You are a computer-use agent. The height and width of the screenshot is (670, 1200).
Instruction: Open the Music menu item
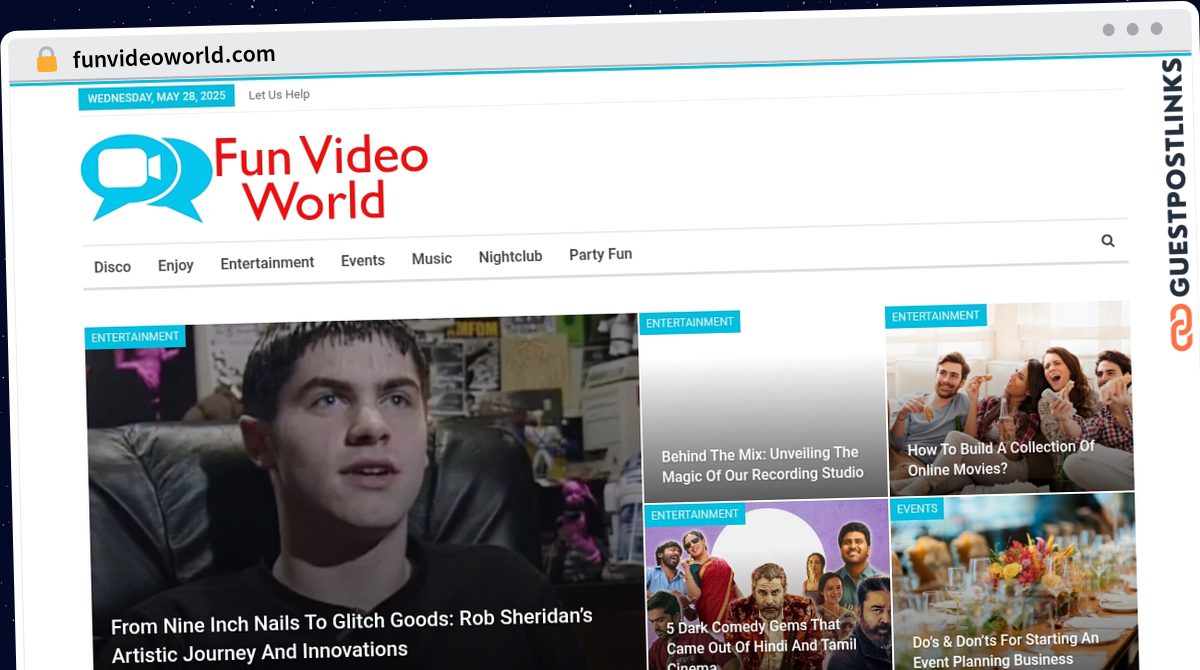click(432, 258)
